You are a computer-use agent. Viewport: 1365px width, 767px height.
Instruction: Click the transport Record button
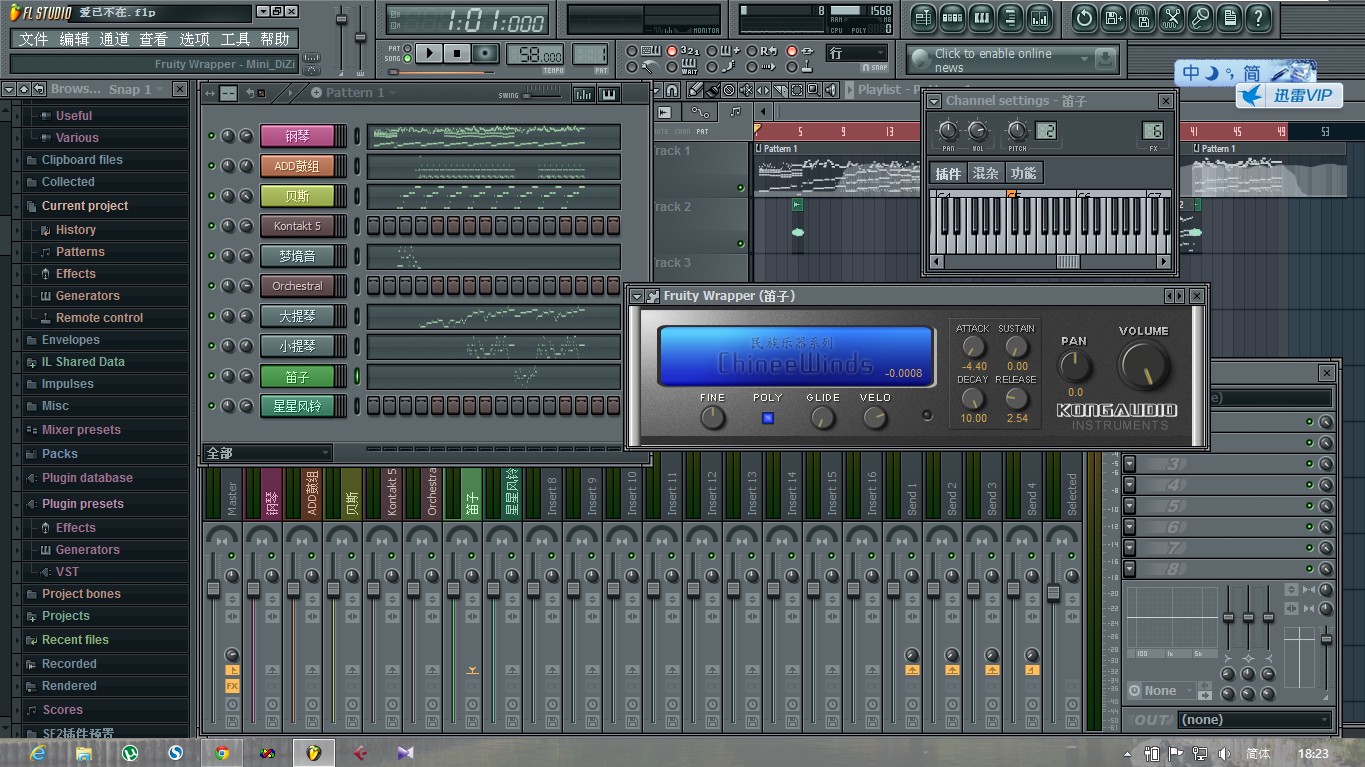485,53
